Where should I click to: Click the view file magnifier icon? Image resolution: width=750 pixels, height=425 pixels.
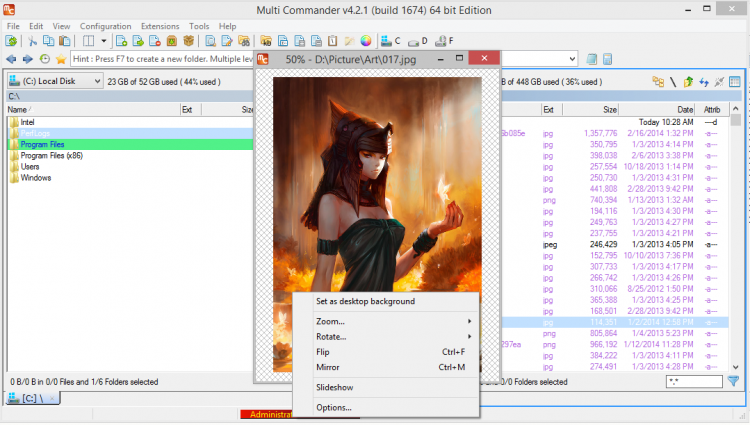[x=210, y=41]
